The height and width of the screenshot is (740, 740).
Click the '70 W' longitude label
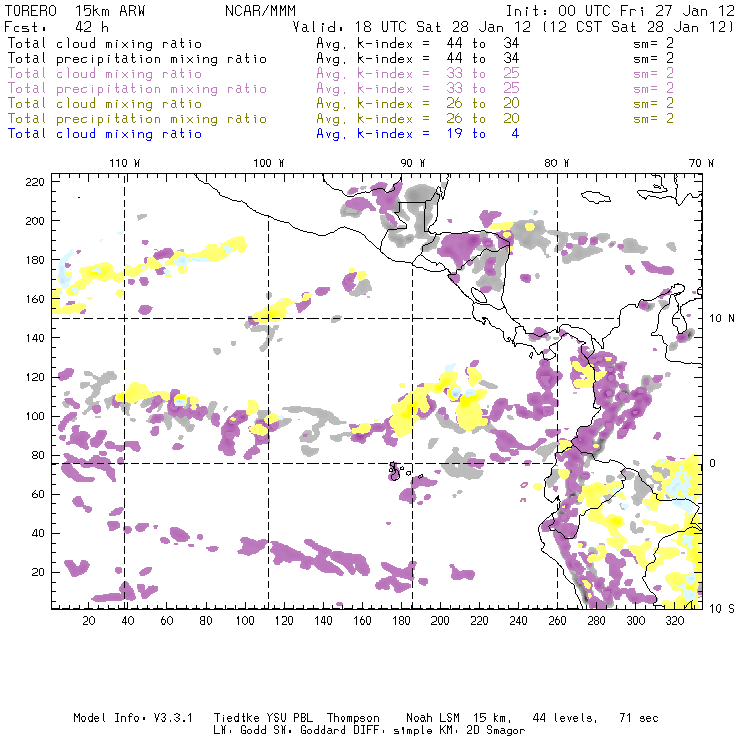[701, 163]
